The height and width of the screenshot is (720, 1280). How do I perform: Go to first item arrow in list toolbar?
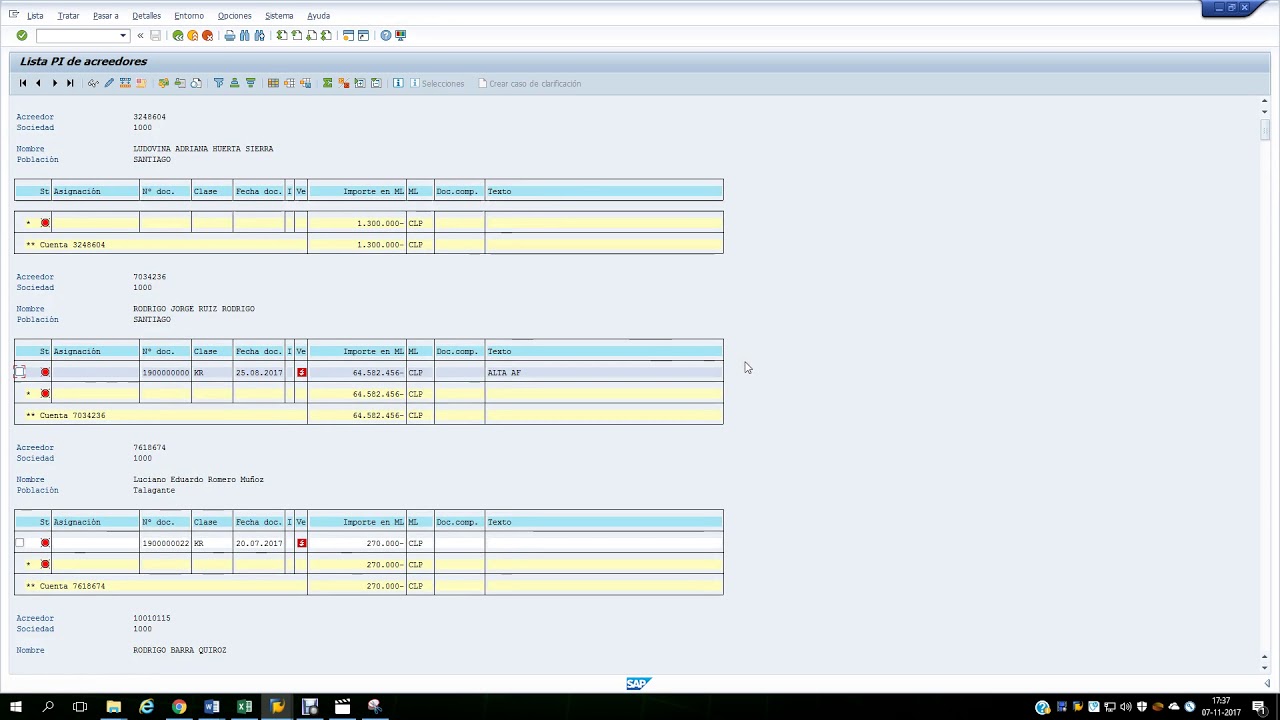point(23,83)
